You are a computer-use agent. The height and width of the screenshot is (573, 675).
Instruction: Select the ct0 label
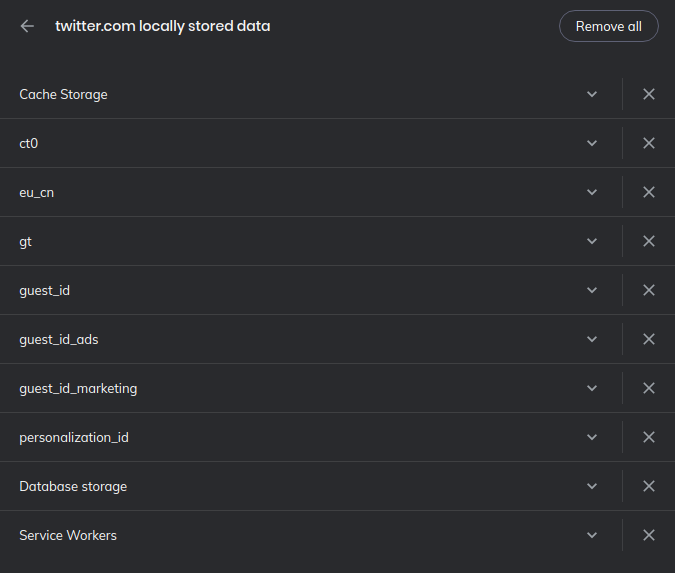click(29, 143)
